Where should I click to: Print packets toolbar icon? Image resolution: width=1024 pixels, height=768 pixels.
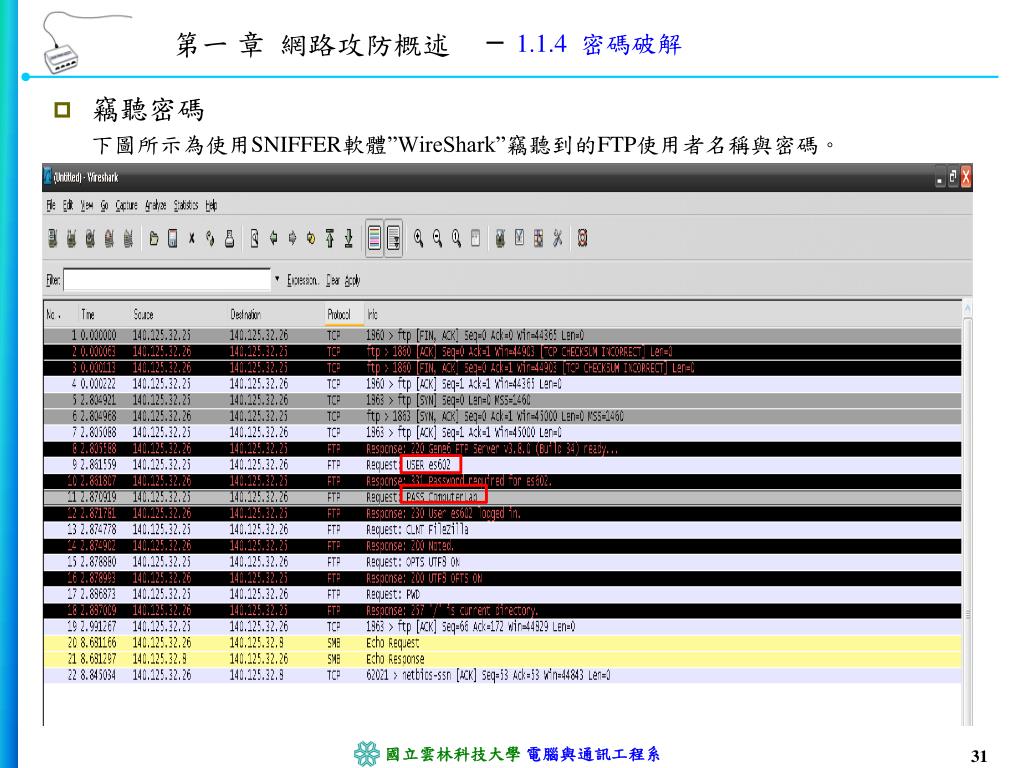click(x=229, y=239)
